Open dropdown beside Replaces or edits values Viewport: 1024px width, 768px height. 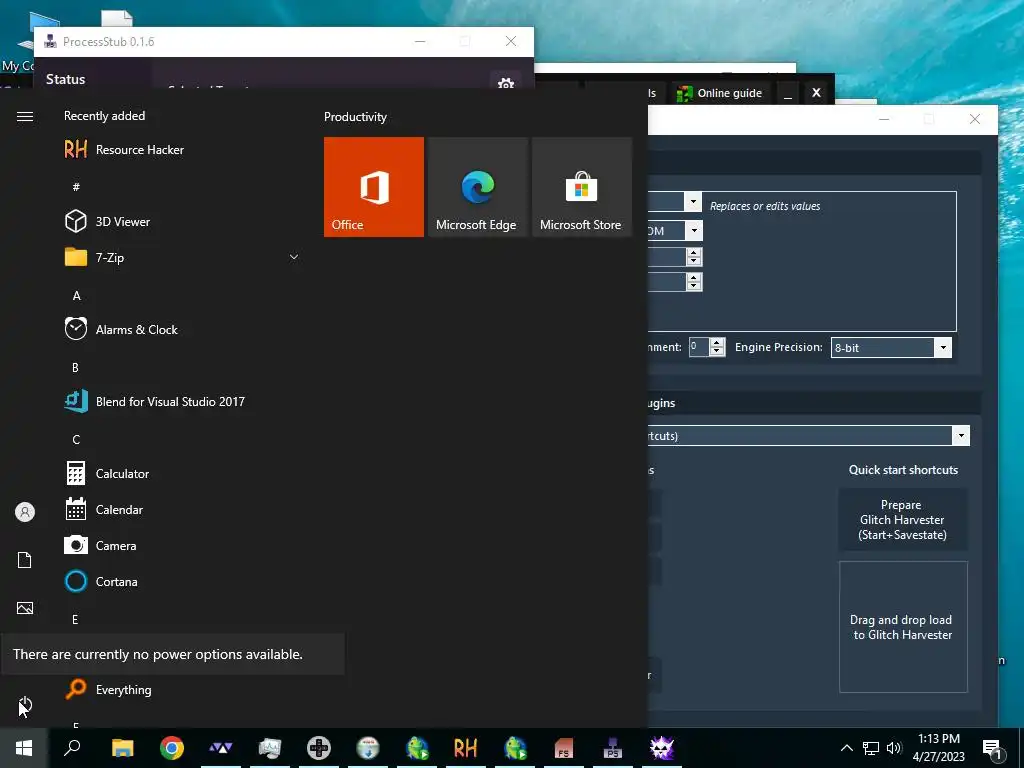pyautogui.click(x=694, y=201)
